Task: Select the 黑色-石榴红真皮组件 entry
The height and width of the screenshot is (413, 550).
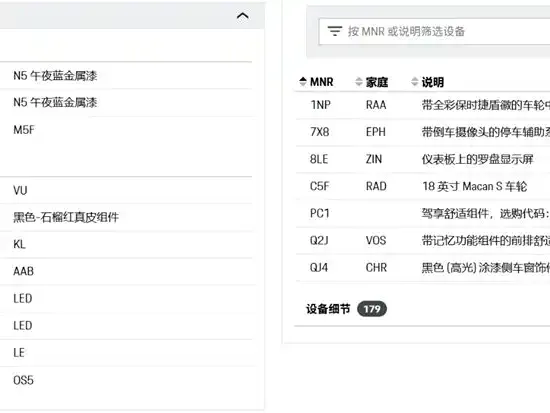Action: [126, 217]
